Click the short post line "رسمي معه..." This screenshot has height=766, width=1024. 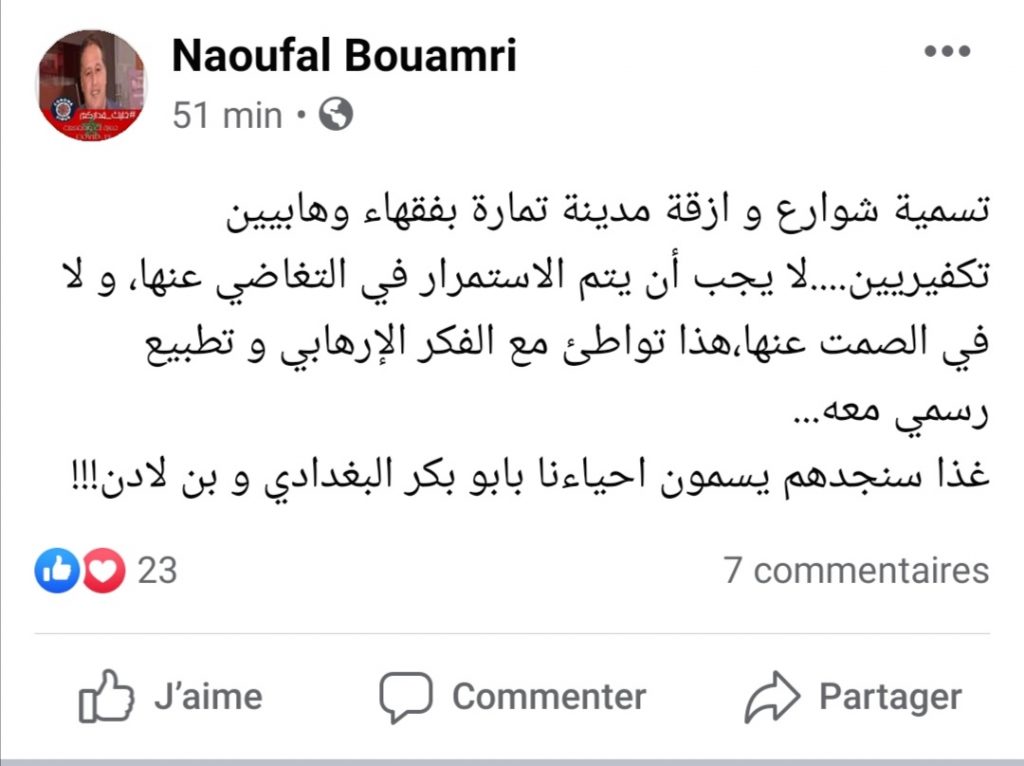coord(891,413)
